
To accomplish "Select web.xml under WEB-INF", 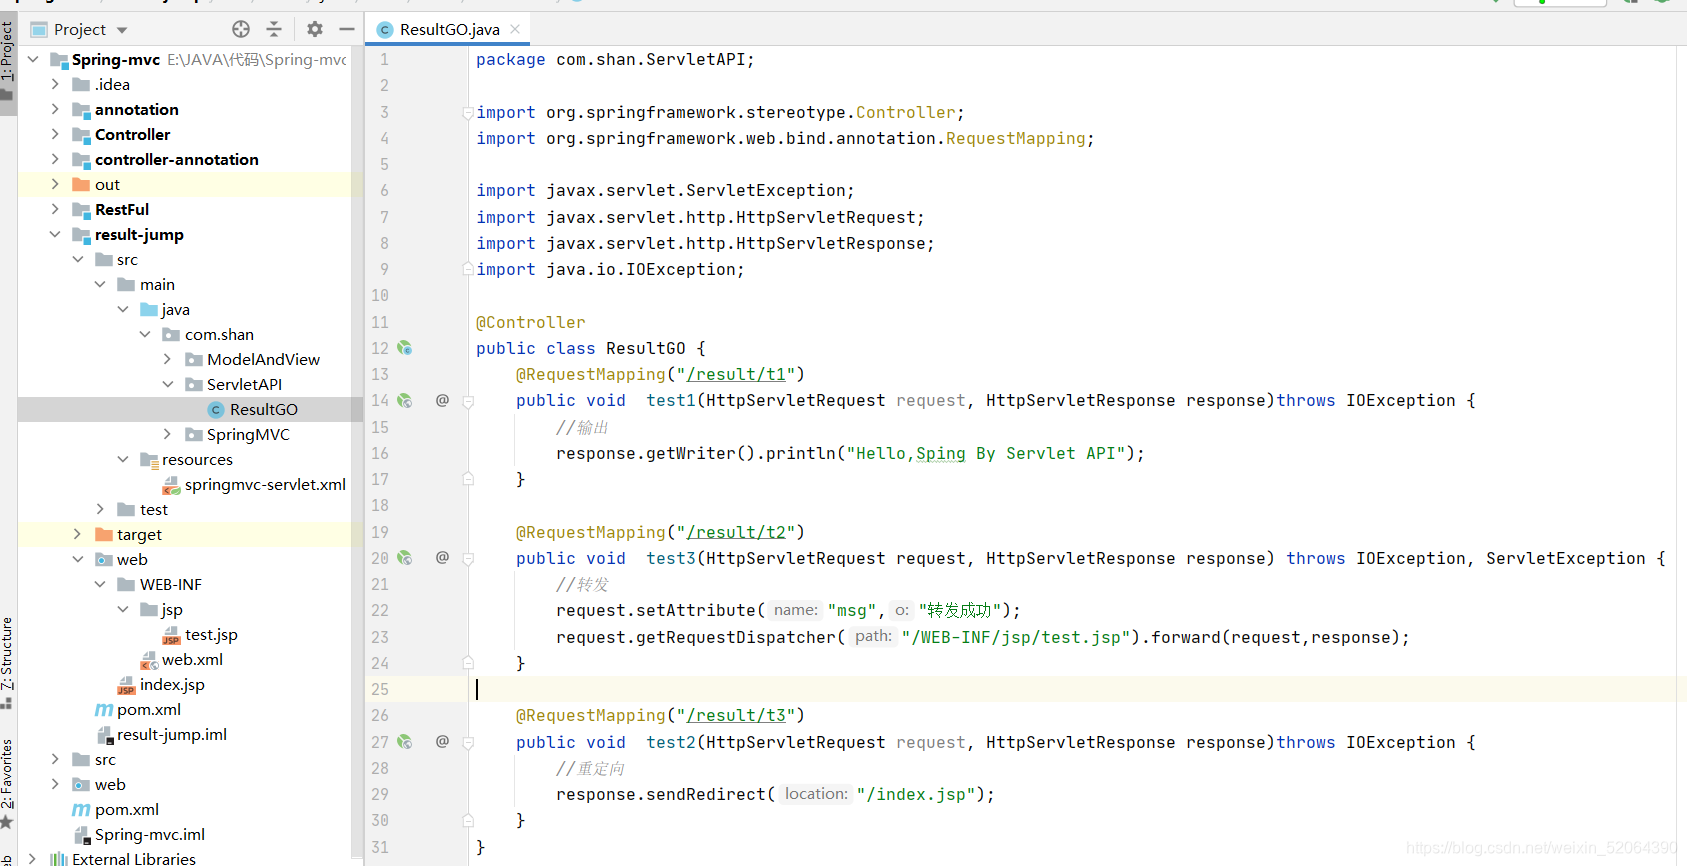I will point(190,659).
